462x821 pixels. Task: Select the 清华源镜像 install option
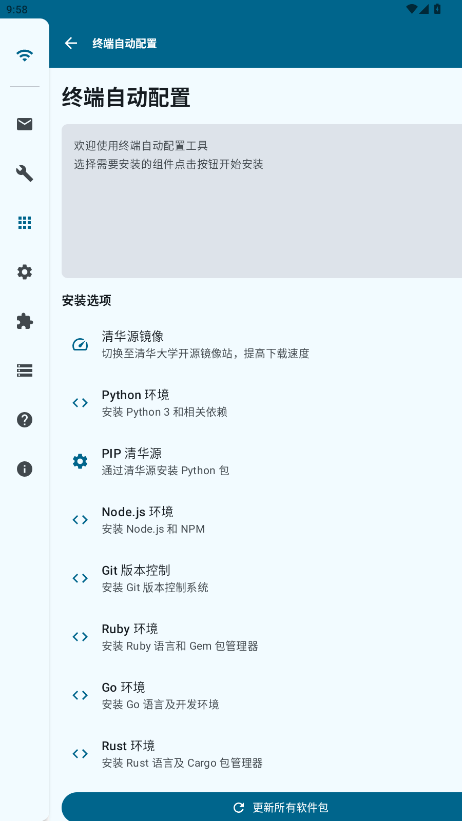point(262,344)
